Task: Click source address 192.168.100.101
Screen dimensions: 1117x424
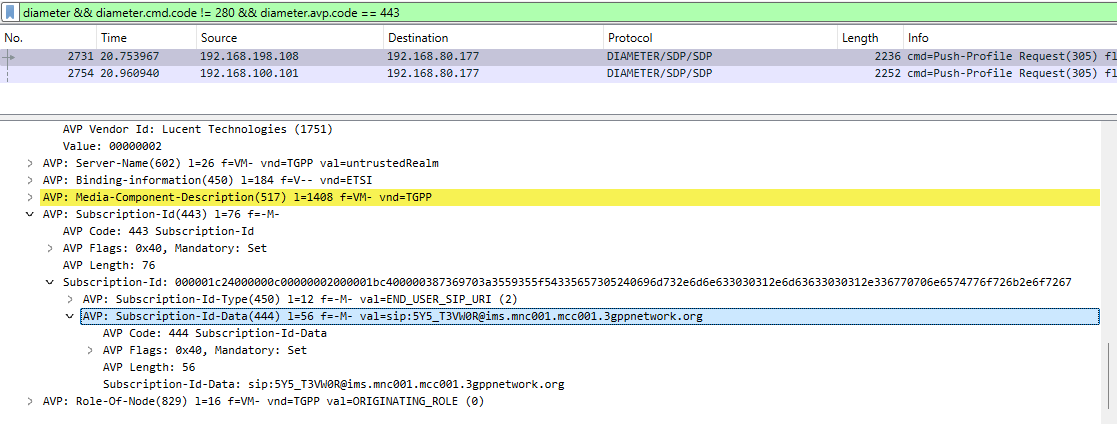Action: [x=249, y=73]
